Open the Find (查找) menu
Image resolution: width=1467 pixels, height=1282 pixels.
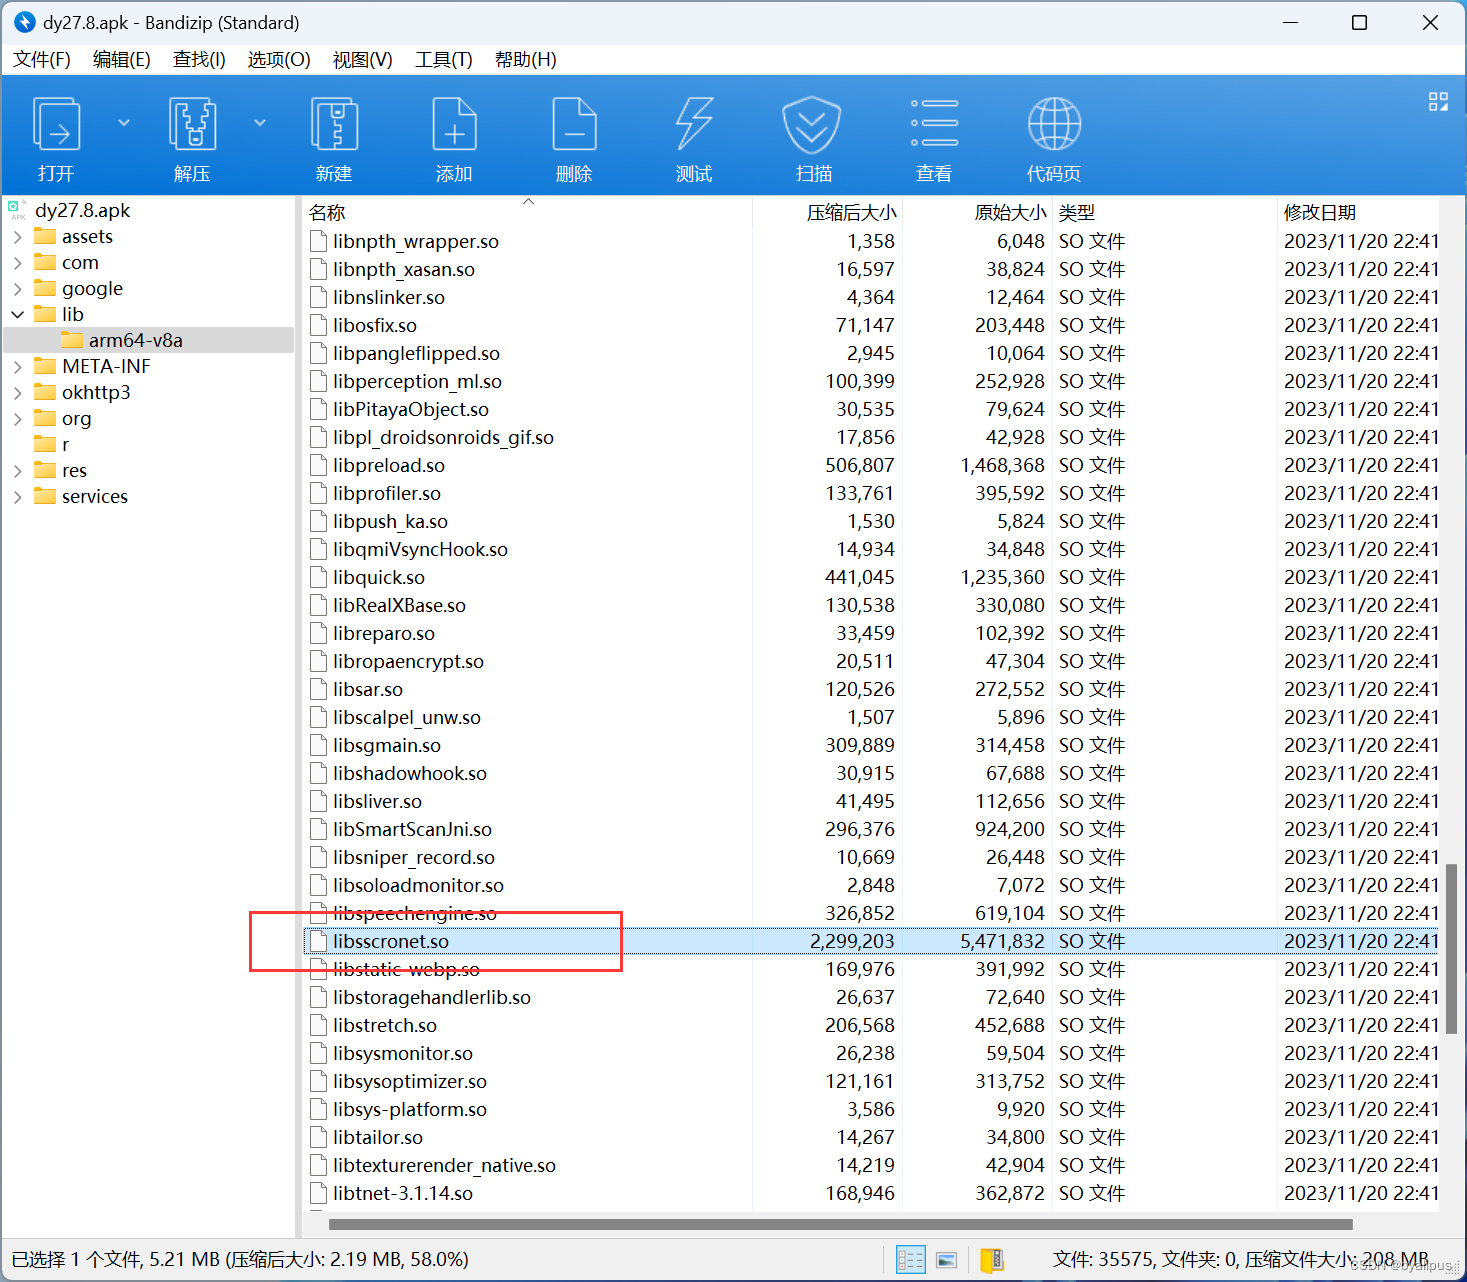pyautogui.click(x=199, y=60)
